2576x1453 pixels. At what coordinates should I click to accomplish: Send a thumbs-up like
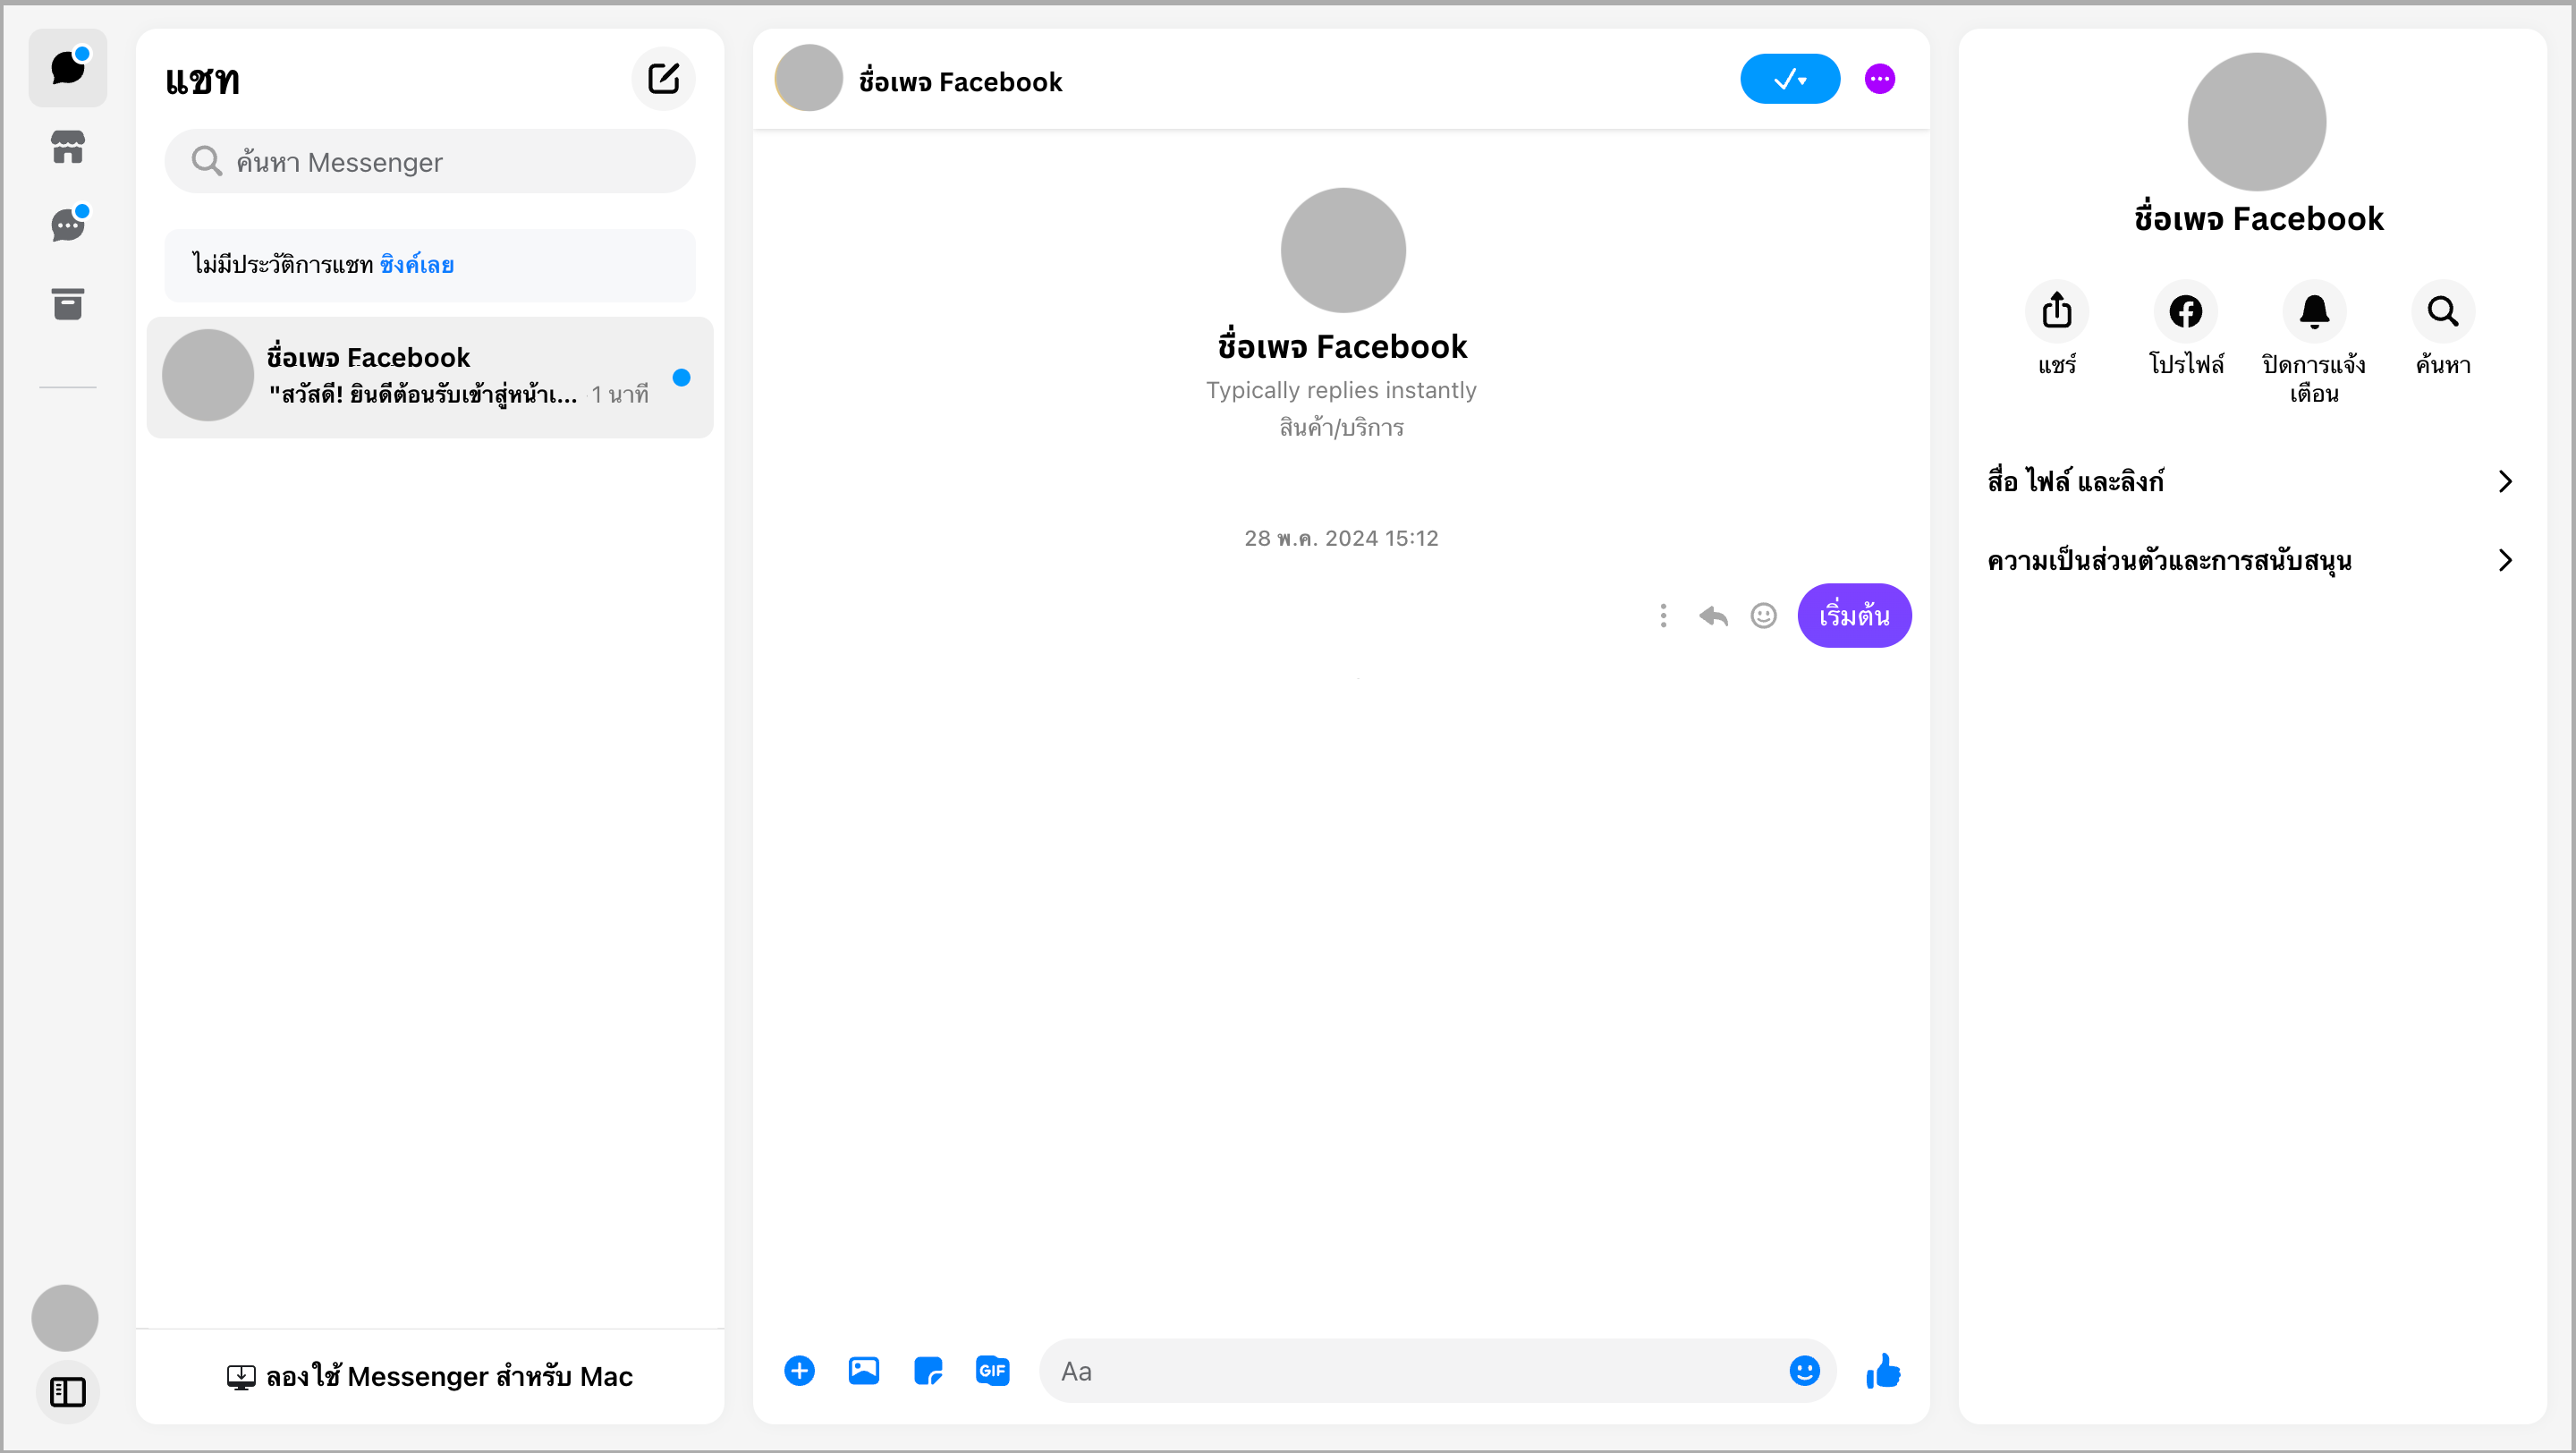pos(1883,1370)
